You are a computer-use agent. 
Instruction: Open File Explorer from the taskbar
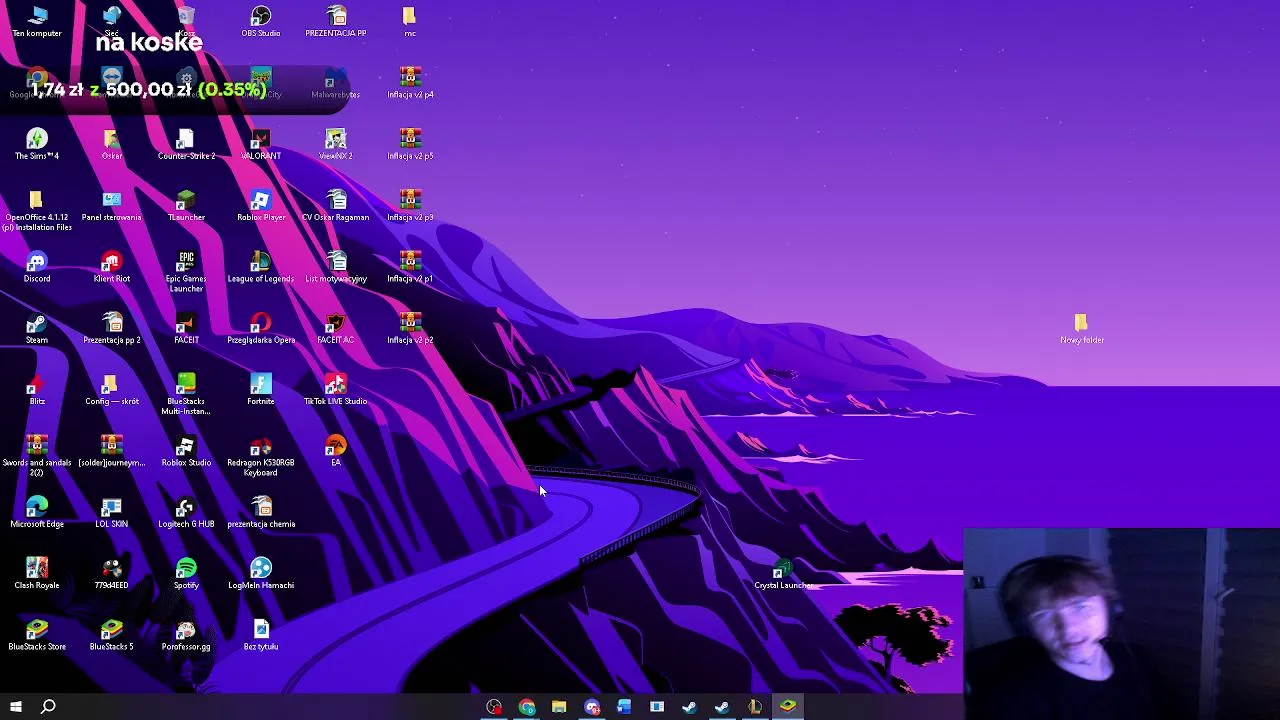(x=559, y=707)
